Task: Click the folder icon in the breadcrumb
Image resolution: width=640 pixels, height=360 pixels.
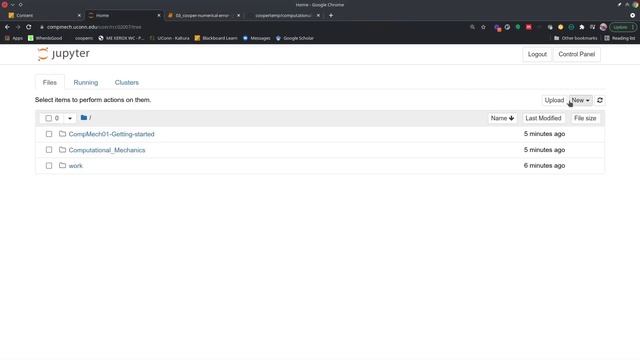Action: (x=84, y=118)
